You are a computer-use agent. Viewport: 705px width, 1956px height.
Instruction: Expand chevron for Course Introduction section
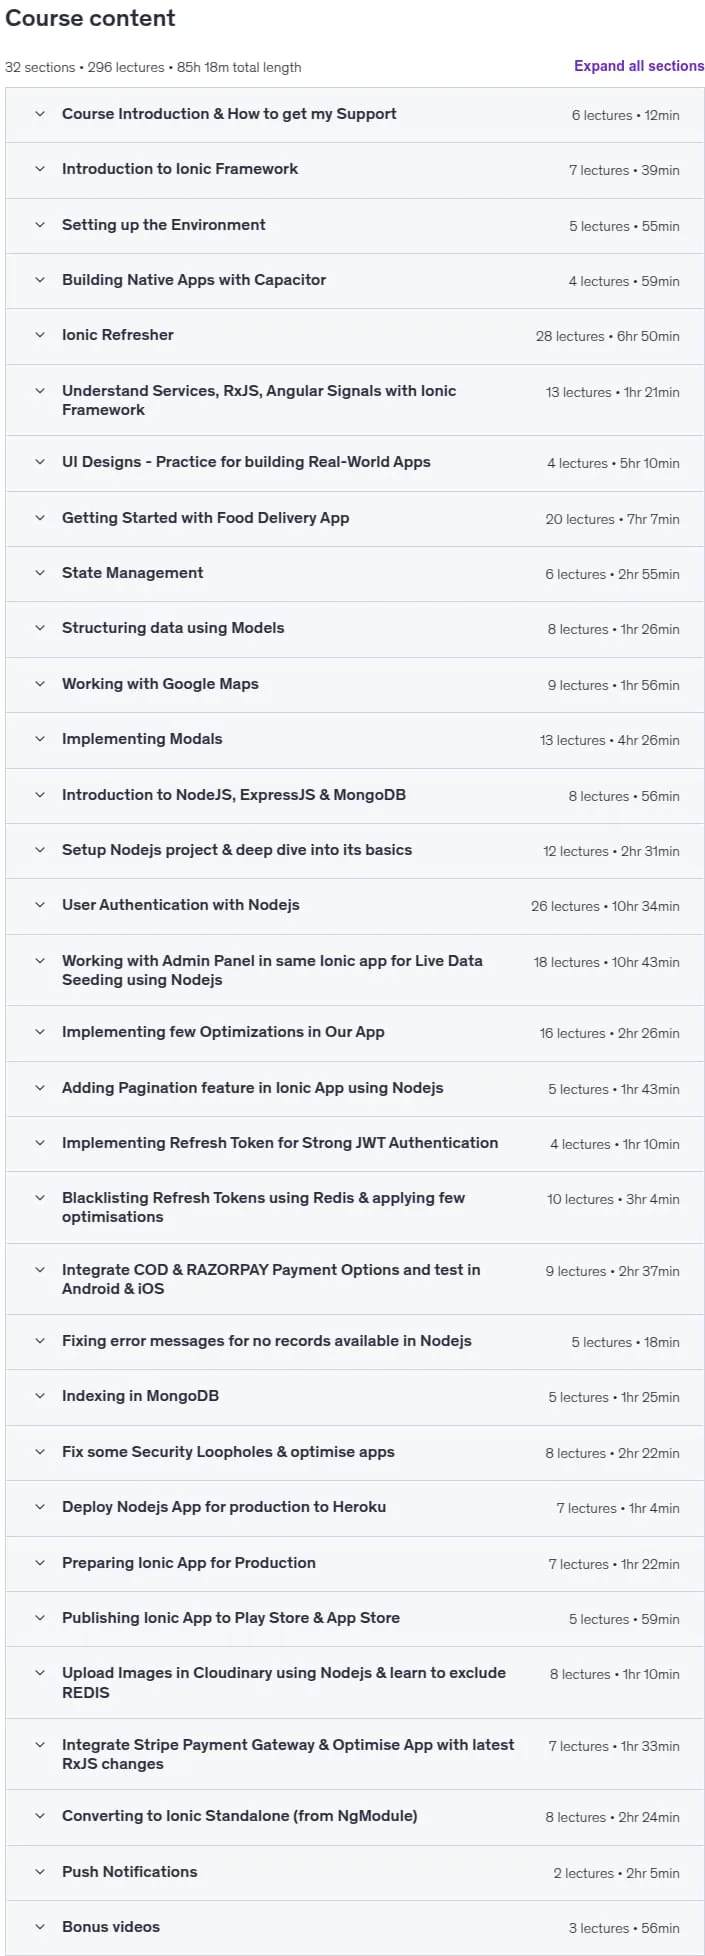40,114
